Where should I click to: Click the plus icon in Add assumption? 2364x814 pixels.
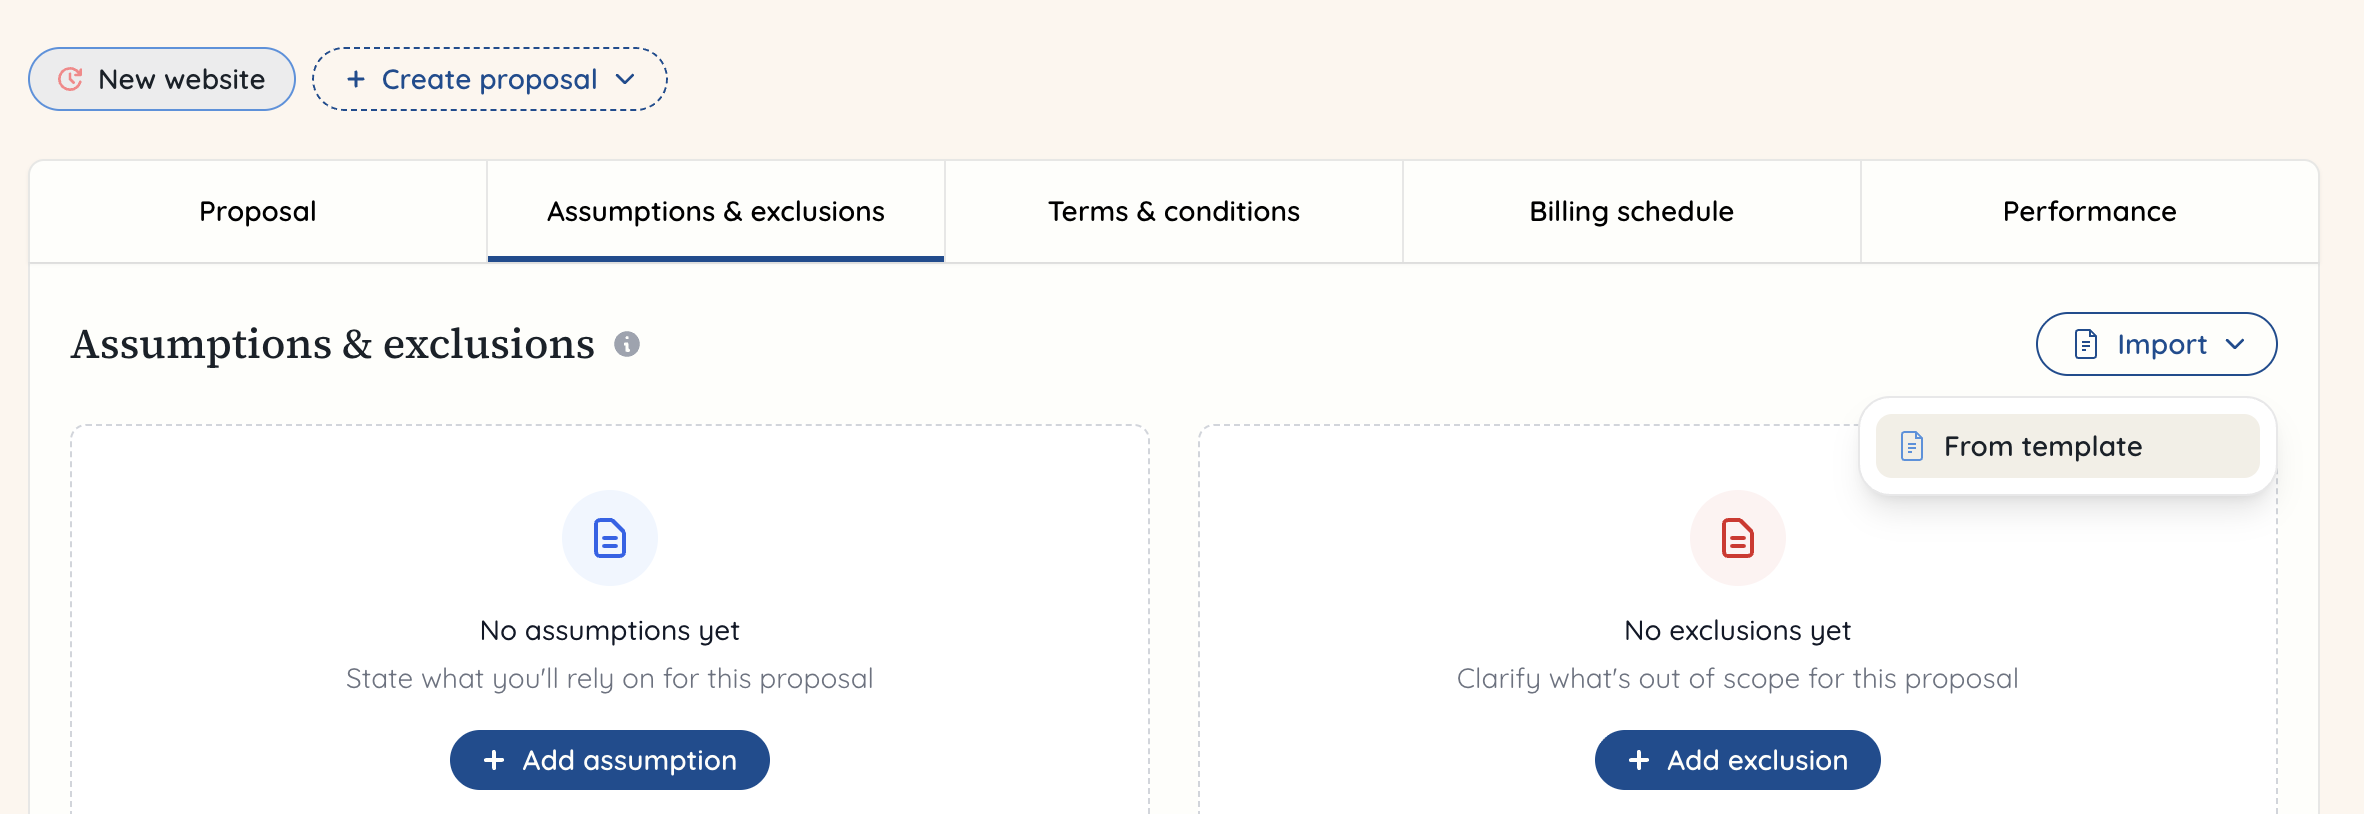pyautogui.click(x=492, y=760)
